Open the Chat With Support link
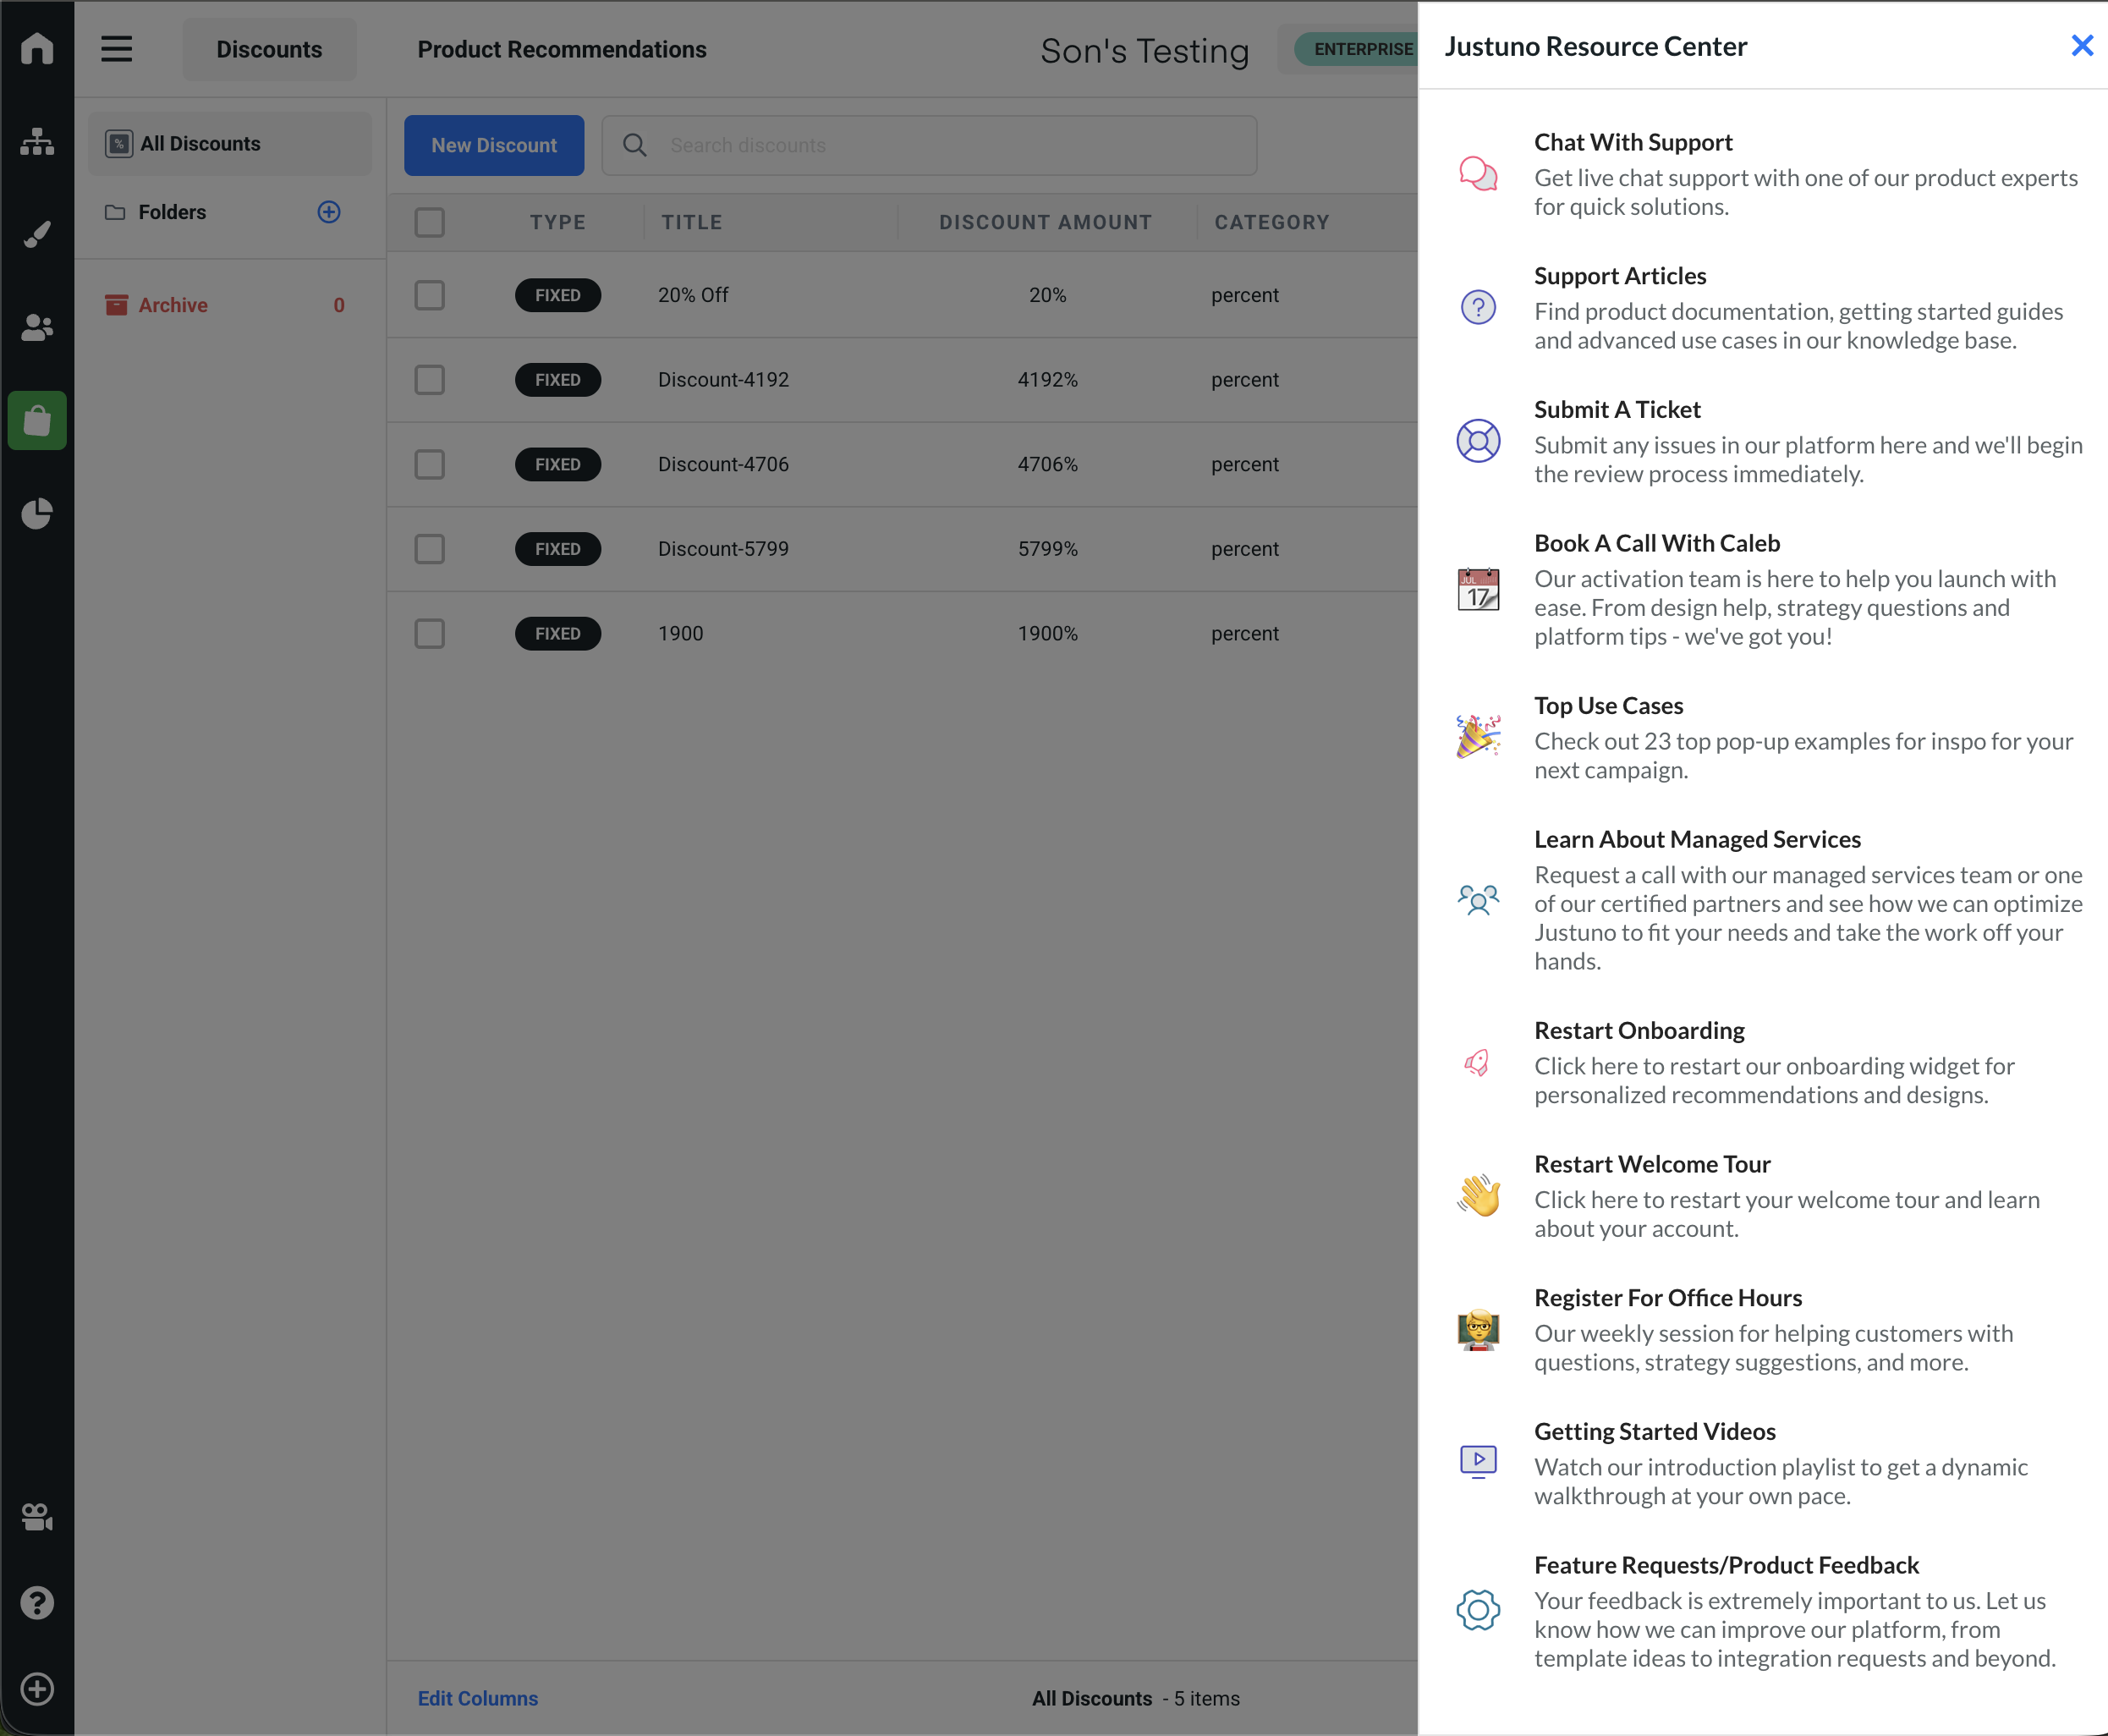 pyautogui.click(x=1633, y=142)
